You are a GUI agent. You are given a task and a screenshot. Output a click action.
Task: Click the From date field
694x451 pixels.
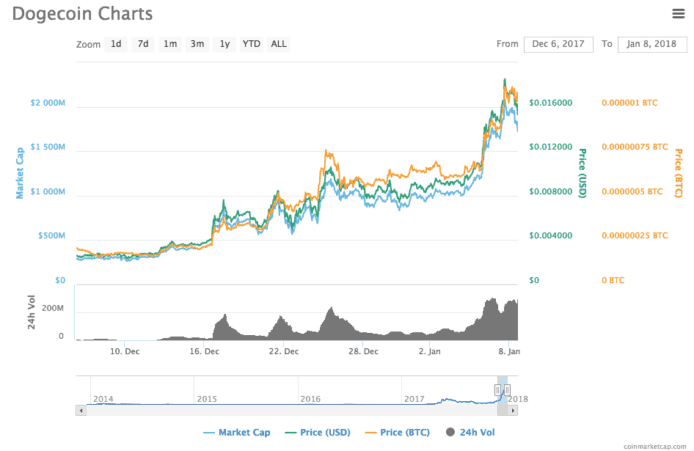(556, 44)
